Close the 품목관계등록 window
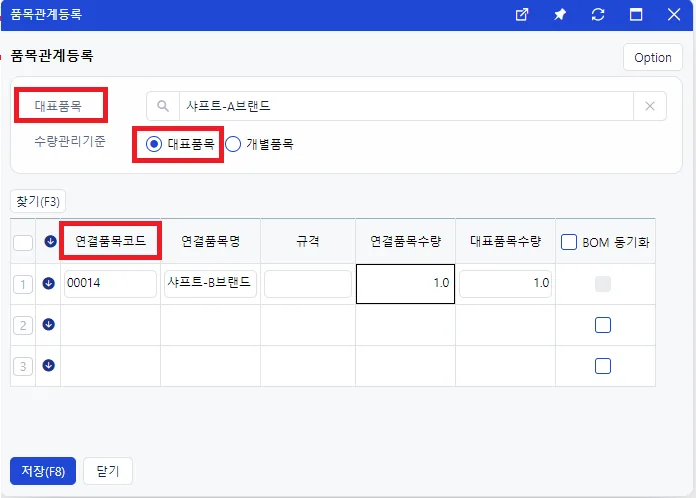Image resolution: width=696 pixels, height=498 pixels. 674,15
